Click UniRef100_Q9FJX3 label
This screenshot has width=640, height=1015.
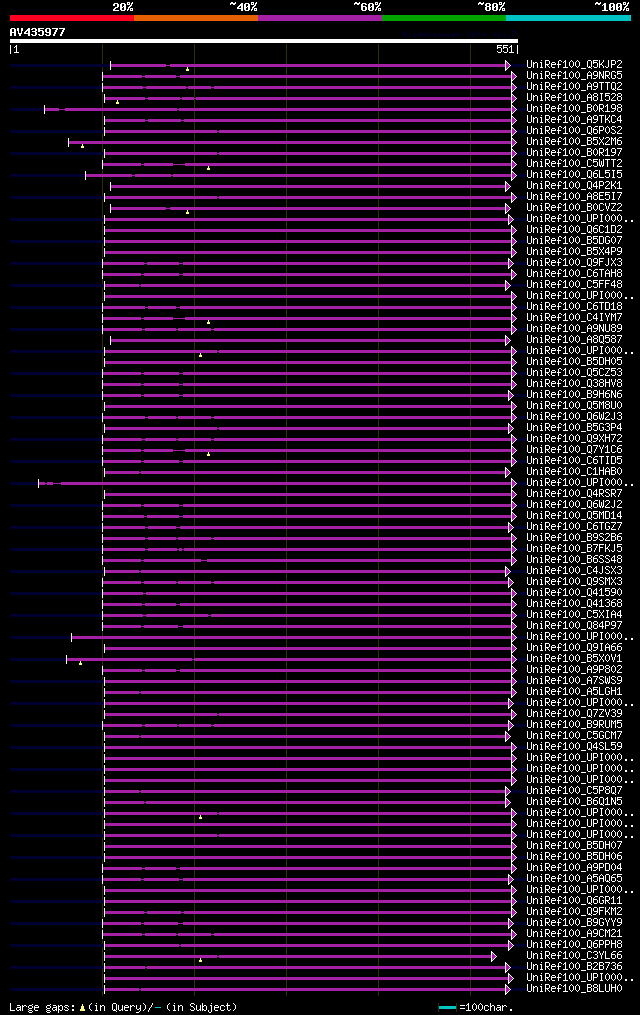(x=574, y=263)
